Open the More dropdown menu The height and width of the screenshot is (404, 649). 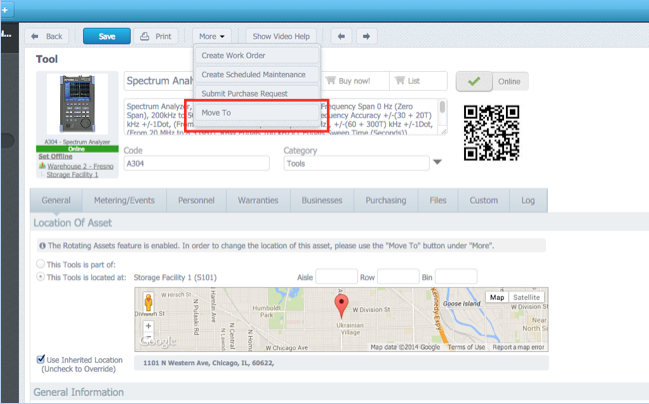[x=211, y=36]
